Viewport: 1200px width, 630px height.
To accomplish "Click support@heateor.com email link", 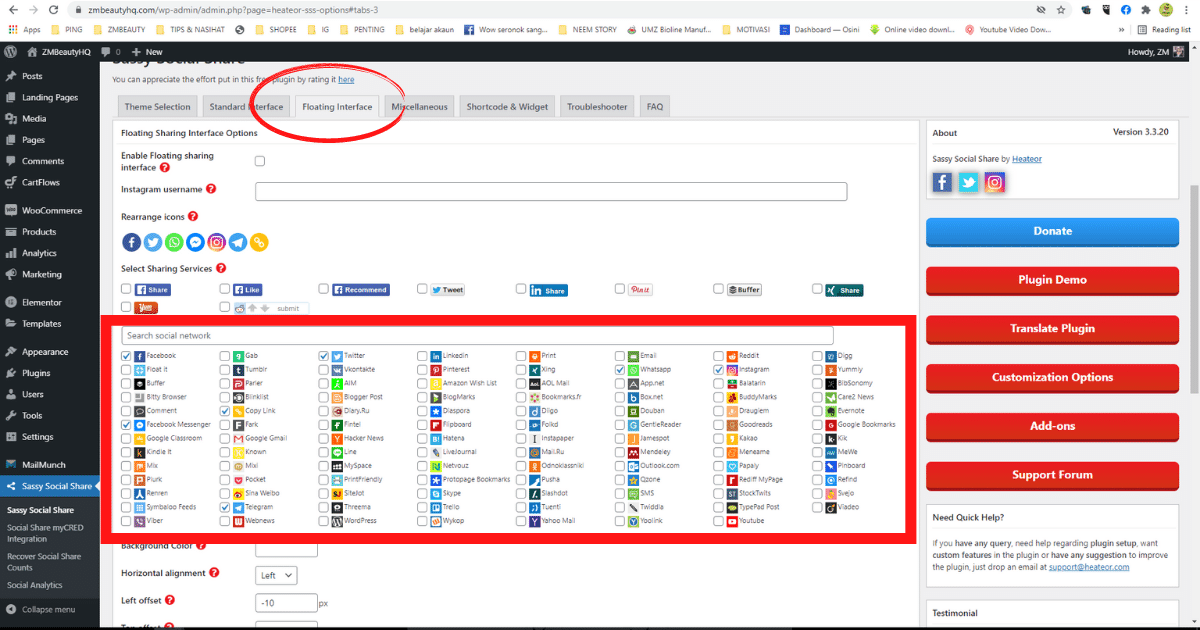I will point(1090,567).
